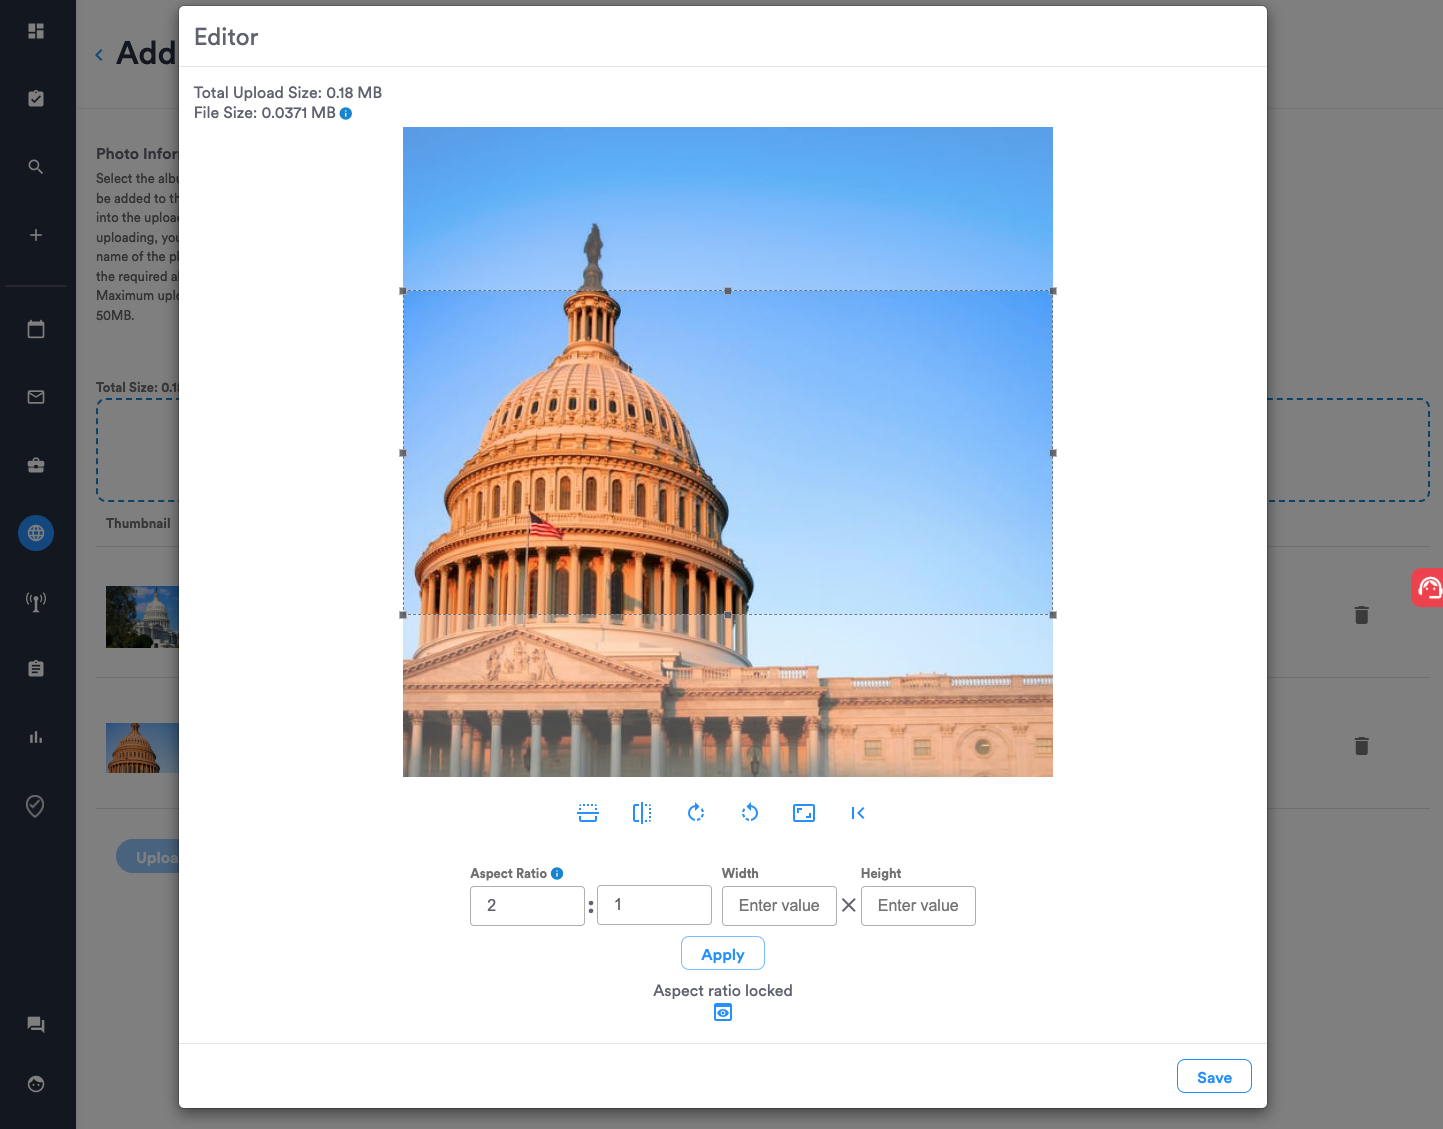
Task: Select the analytics bar-chart sidebar item
Action: tap(36, 737)
